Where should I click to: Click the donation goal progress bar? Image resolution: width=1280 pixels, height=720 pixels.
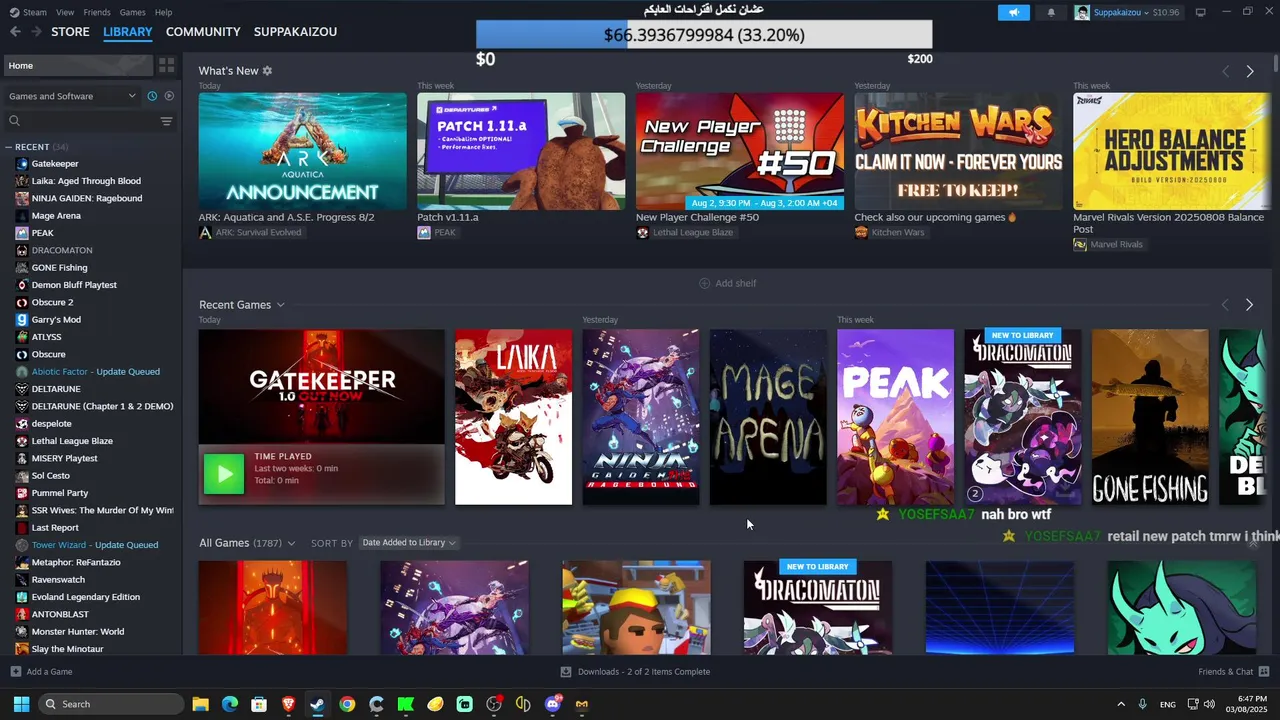pyautogui.click(x=704, y=35)
